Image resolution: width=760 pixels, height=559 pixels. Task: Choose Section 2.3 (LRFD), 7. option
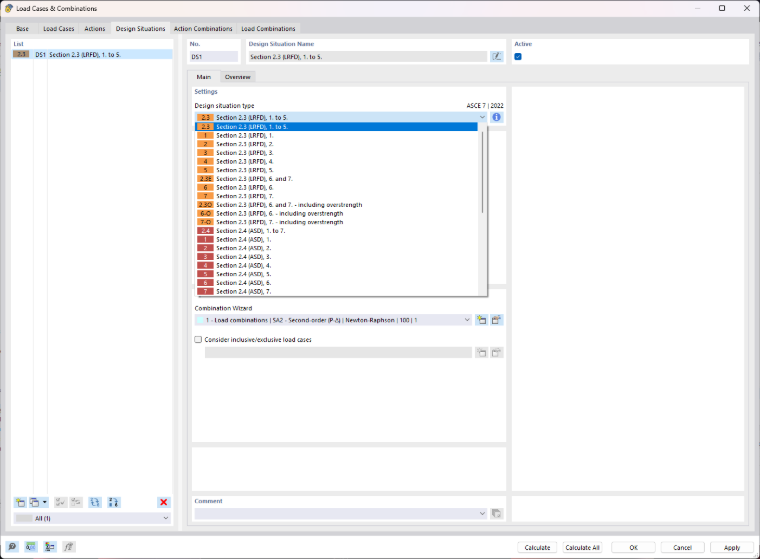337,196
